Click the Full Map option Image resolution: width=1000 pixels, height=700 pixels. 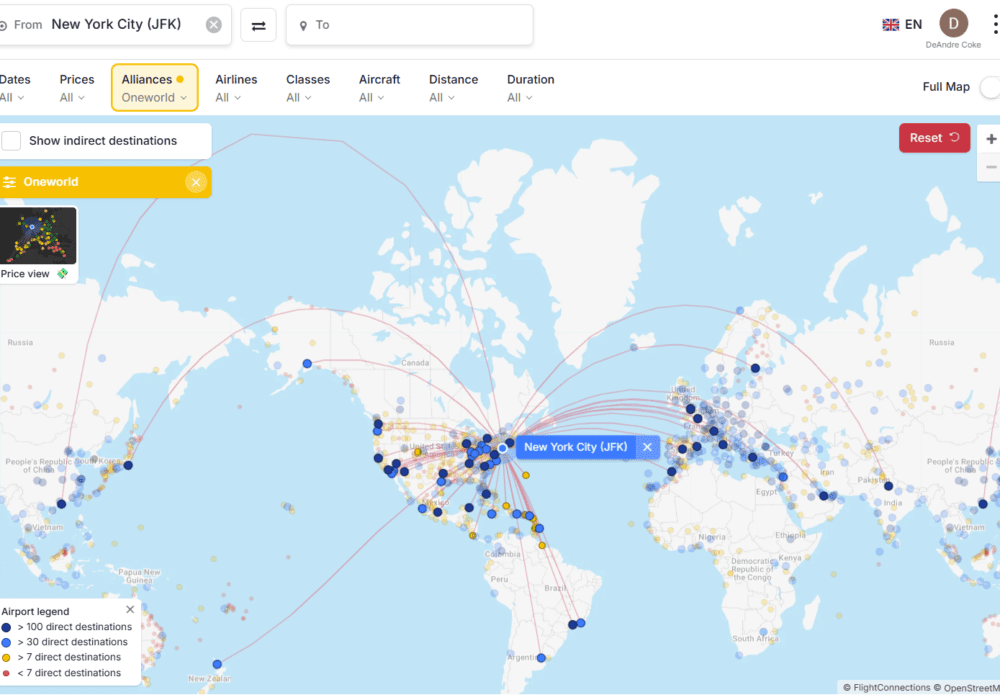tap(946, 87)
